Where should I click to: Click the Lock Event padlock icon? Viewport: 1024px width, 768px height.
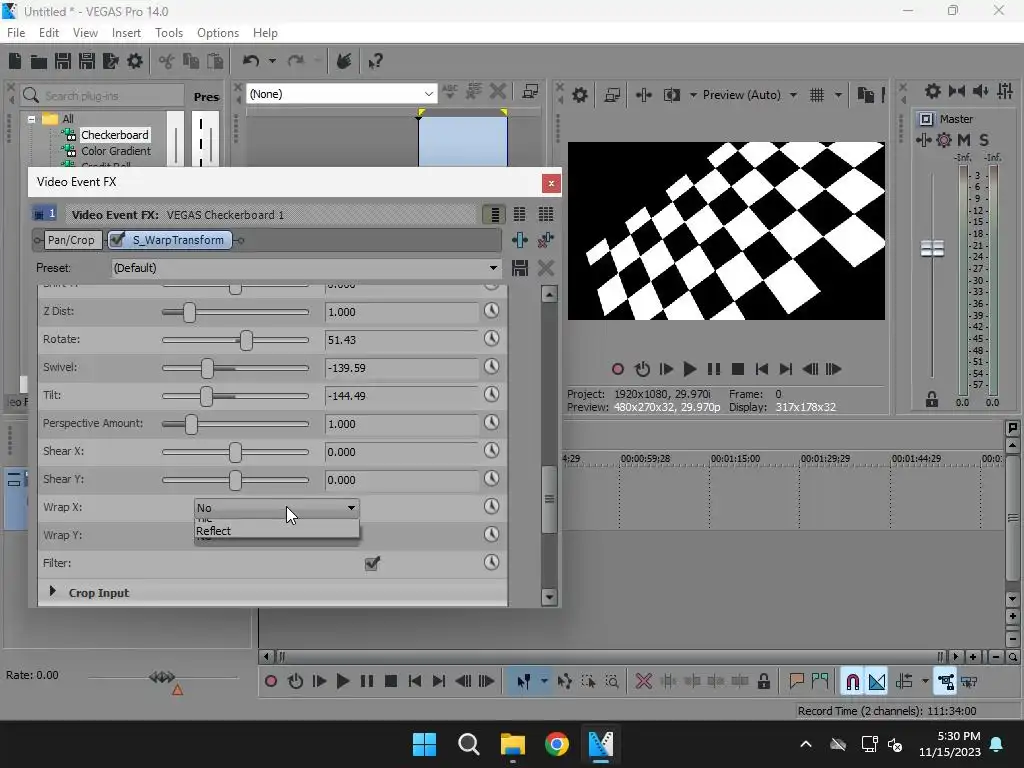click(763, 682)
